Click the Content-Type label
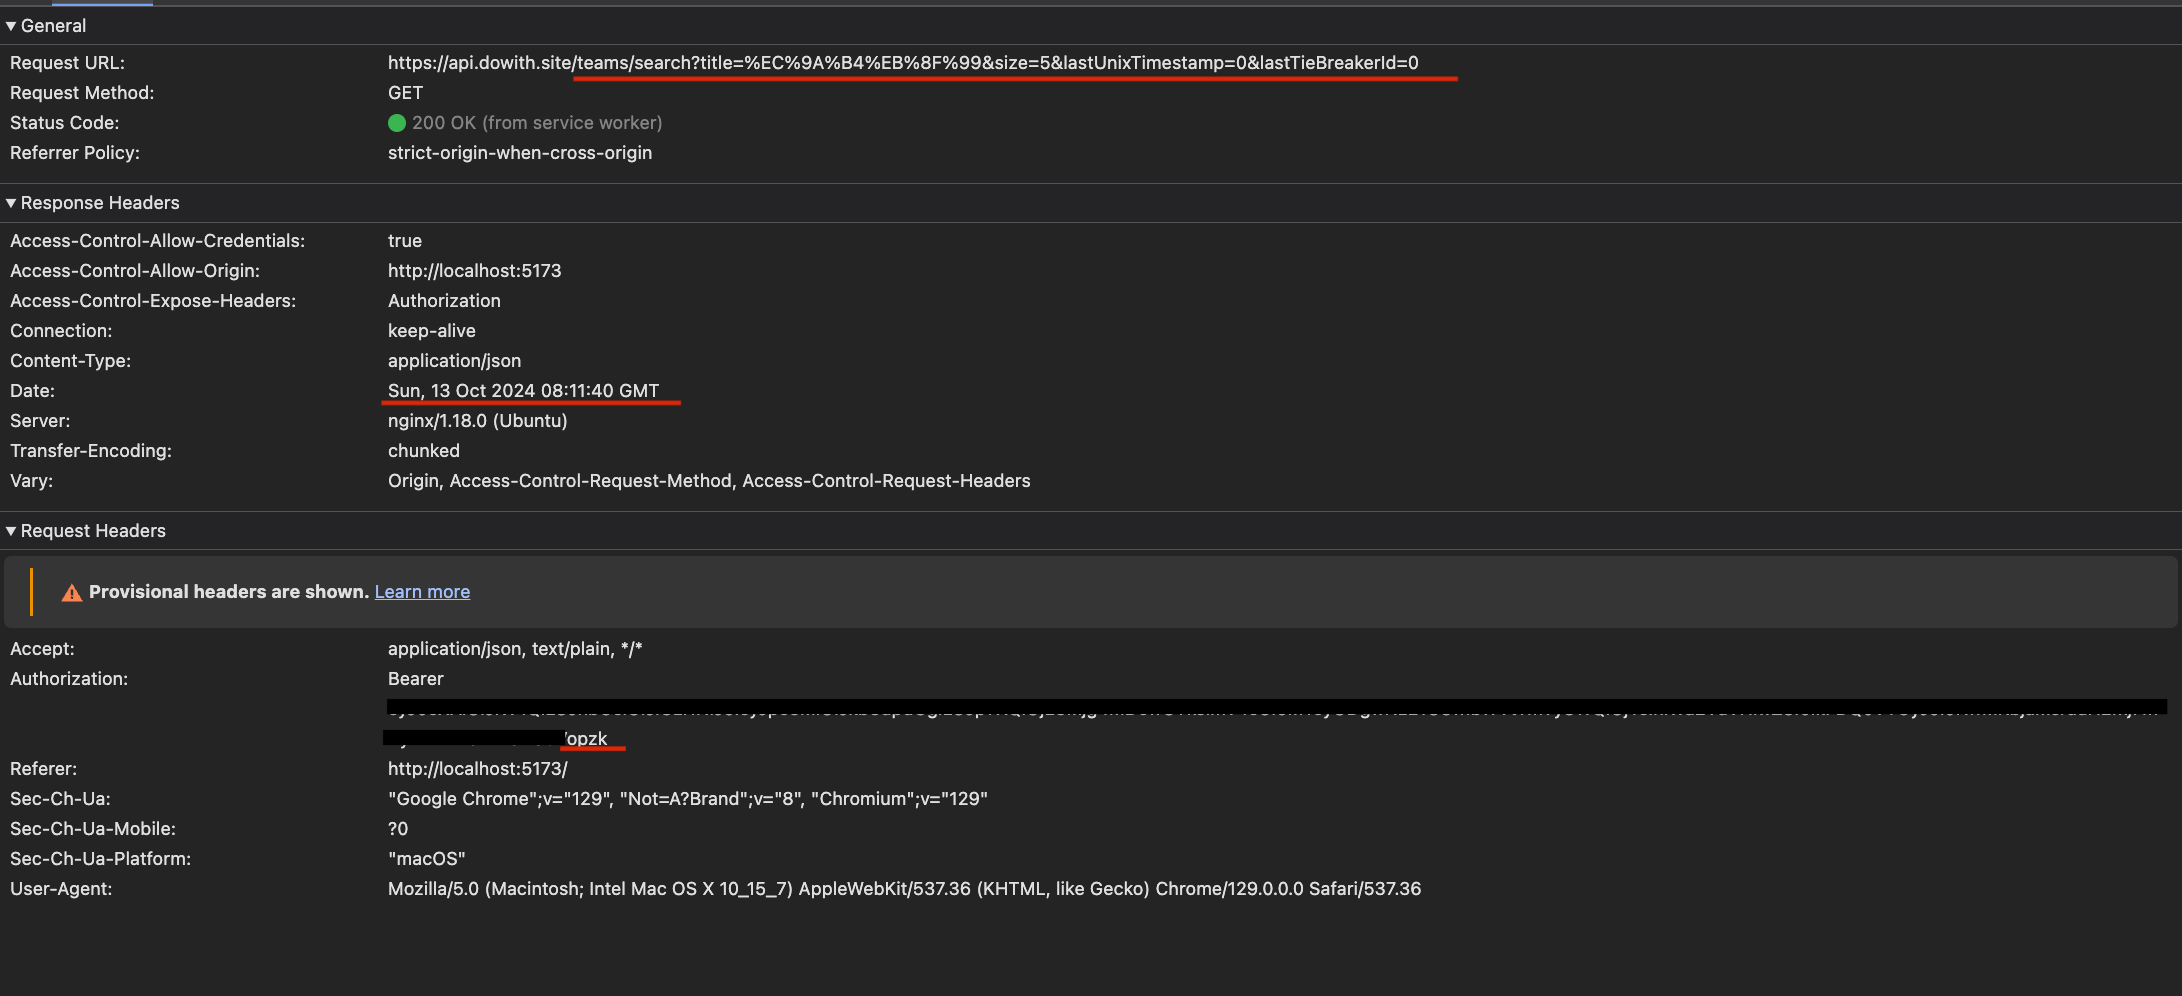Viewport: 2182px width, 996px height. point(70,361)
